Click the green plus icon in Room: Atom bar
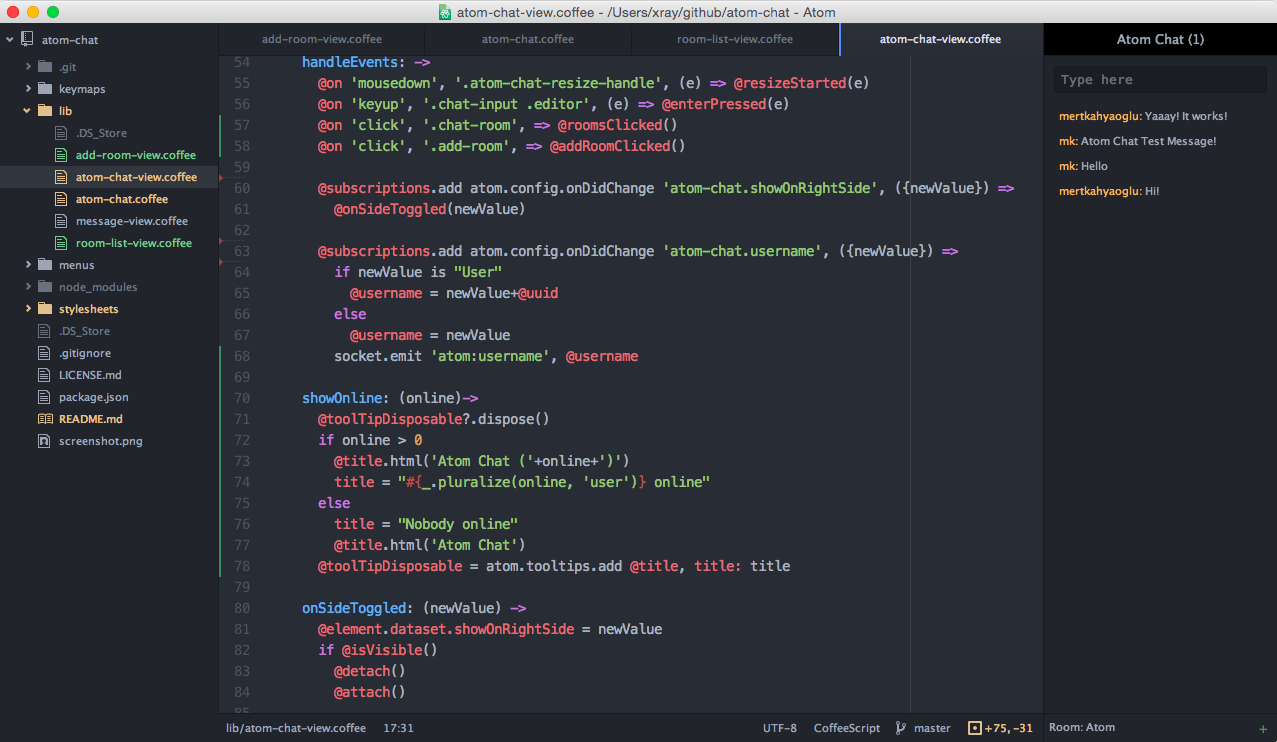 coord(1263,728)
